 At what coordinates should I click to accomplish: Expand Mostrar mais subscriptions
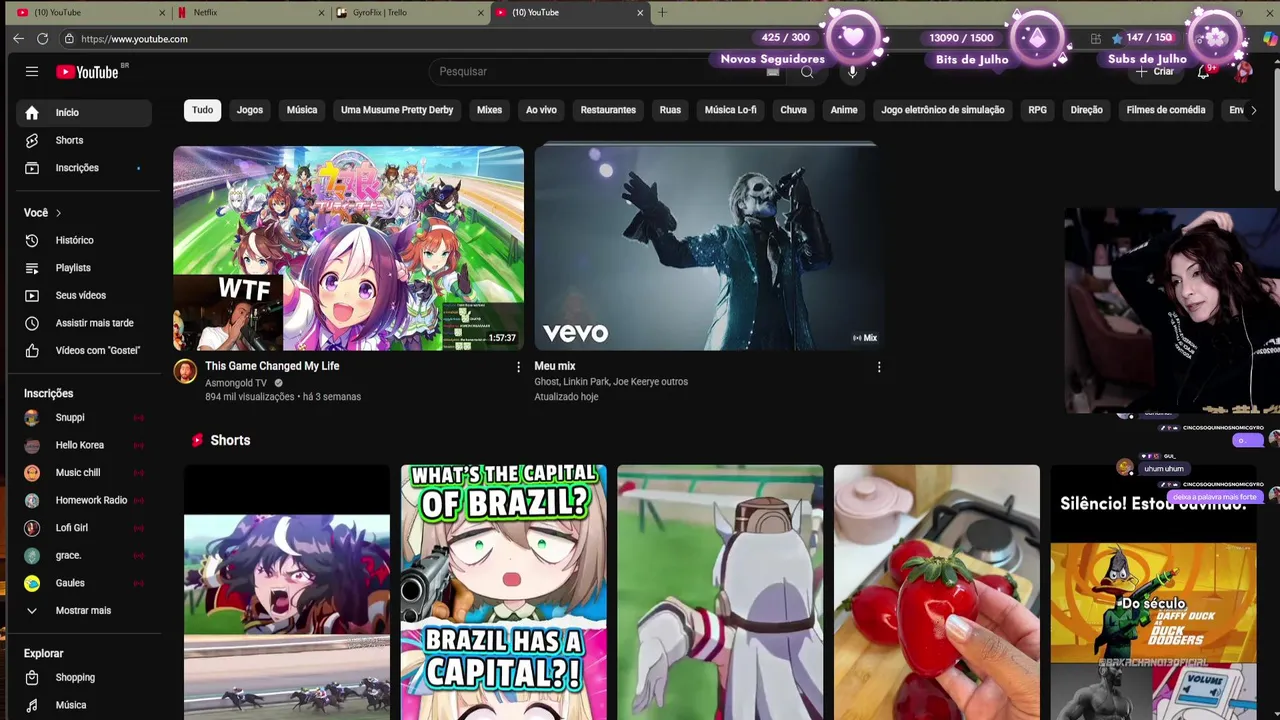pos(84,610)
